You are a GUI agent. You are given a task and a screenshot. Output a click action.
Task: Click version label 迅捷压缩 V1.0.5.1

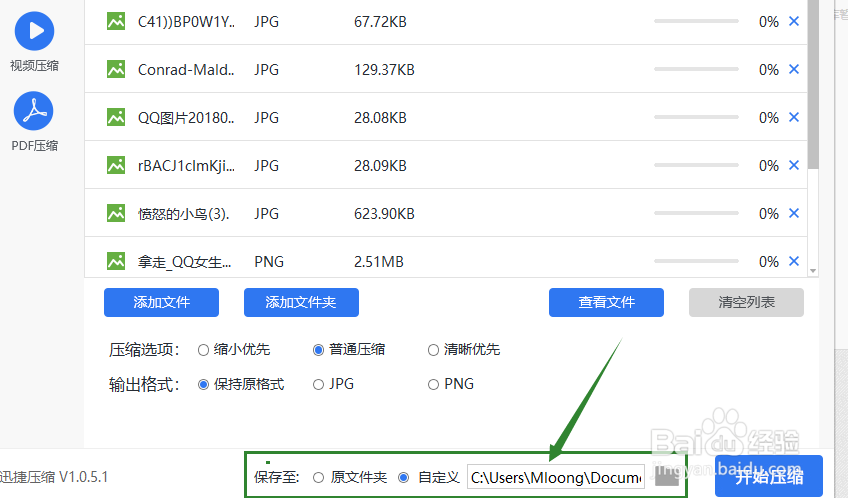[x=54, y=477]
